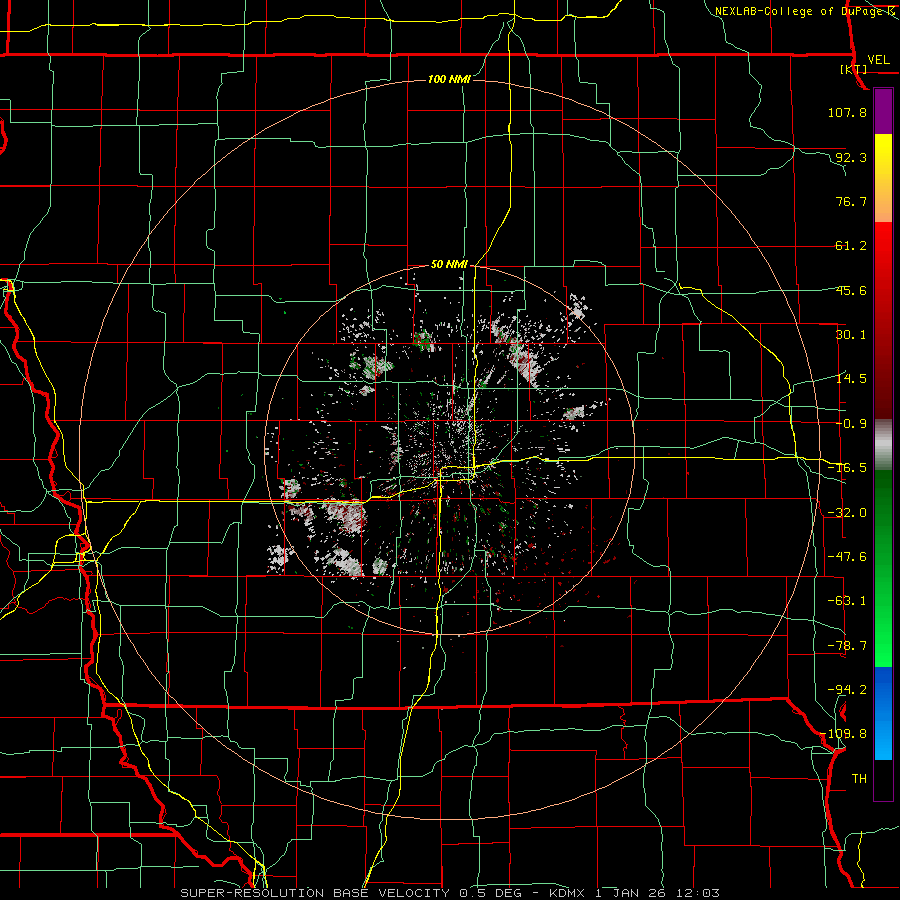
Task: Click the [KT] units label
Action: (x=854, y=69)
